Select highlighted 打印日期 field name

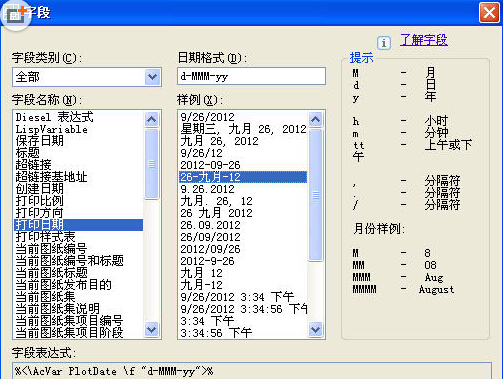click(x=79, y=225)
